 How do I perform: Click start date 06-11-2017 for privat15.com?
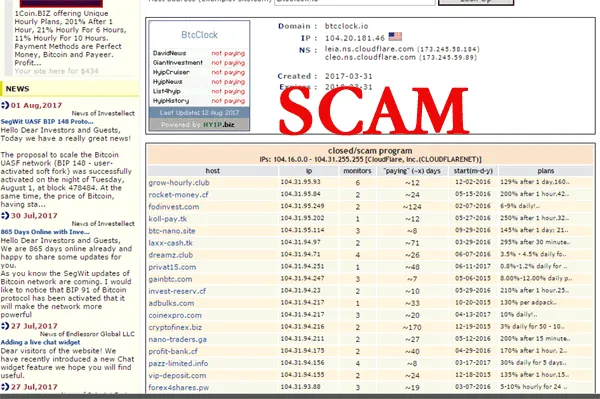[x=473, y=267]
